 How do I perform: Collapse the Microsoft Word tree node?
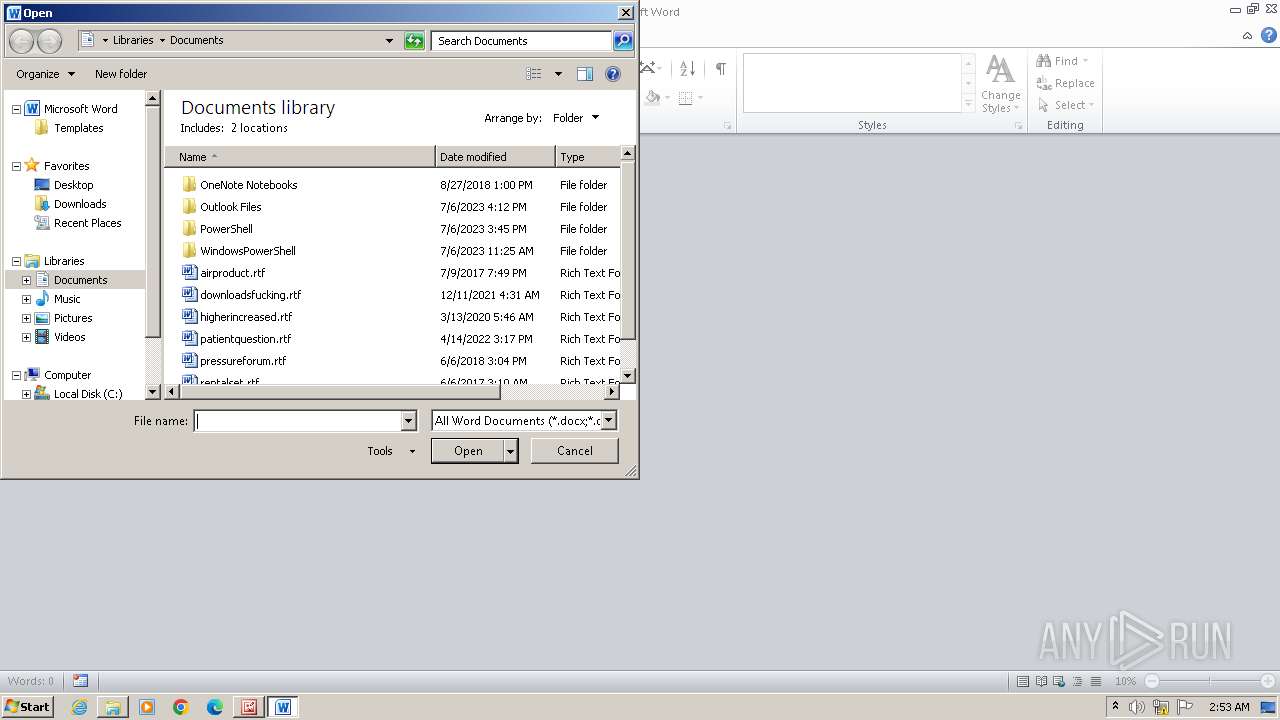click(x=16, y=109)
